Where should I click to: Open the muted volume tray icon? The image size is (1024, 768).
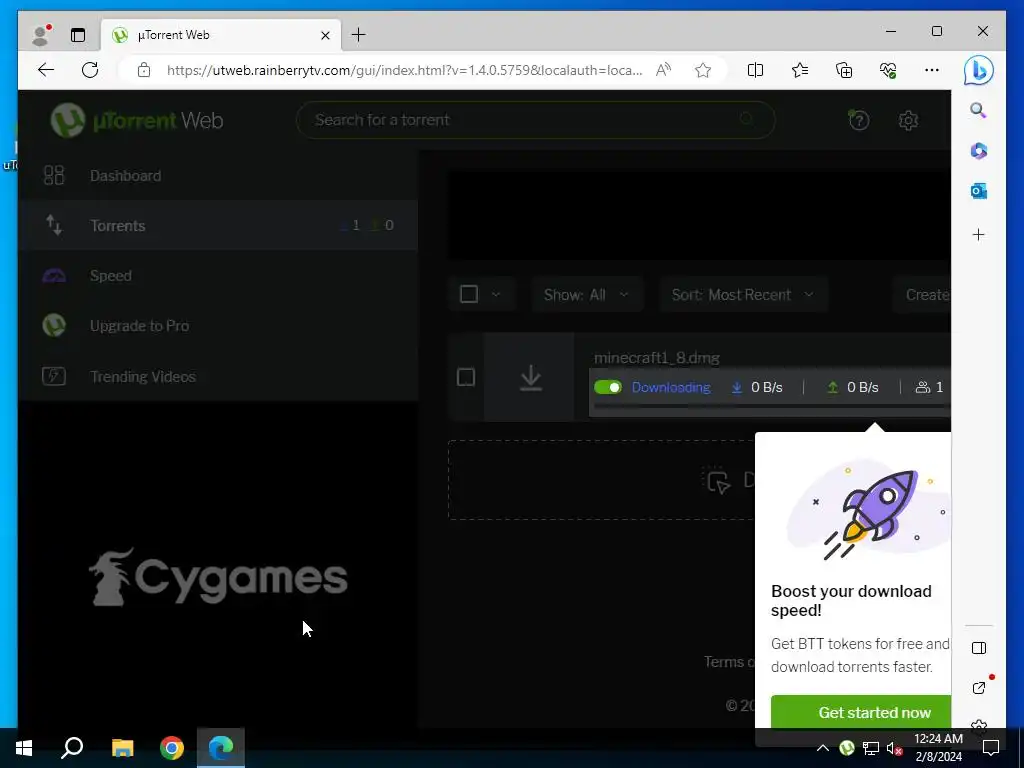click(894, 748)
